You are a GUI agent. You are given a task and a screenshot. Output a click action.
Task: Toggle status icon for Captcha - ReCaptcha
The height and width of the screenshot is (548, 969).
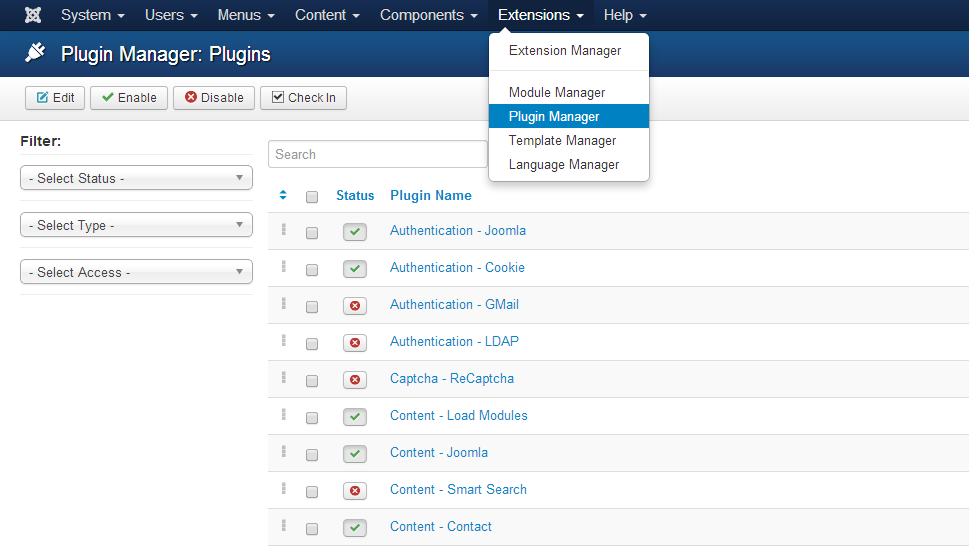pyautogui.click(x=355, y=380)
